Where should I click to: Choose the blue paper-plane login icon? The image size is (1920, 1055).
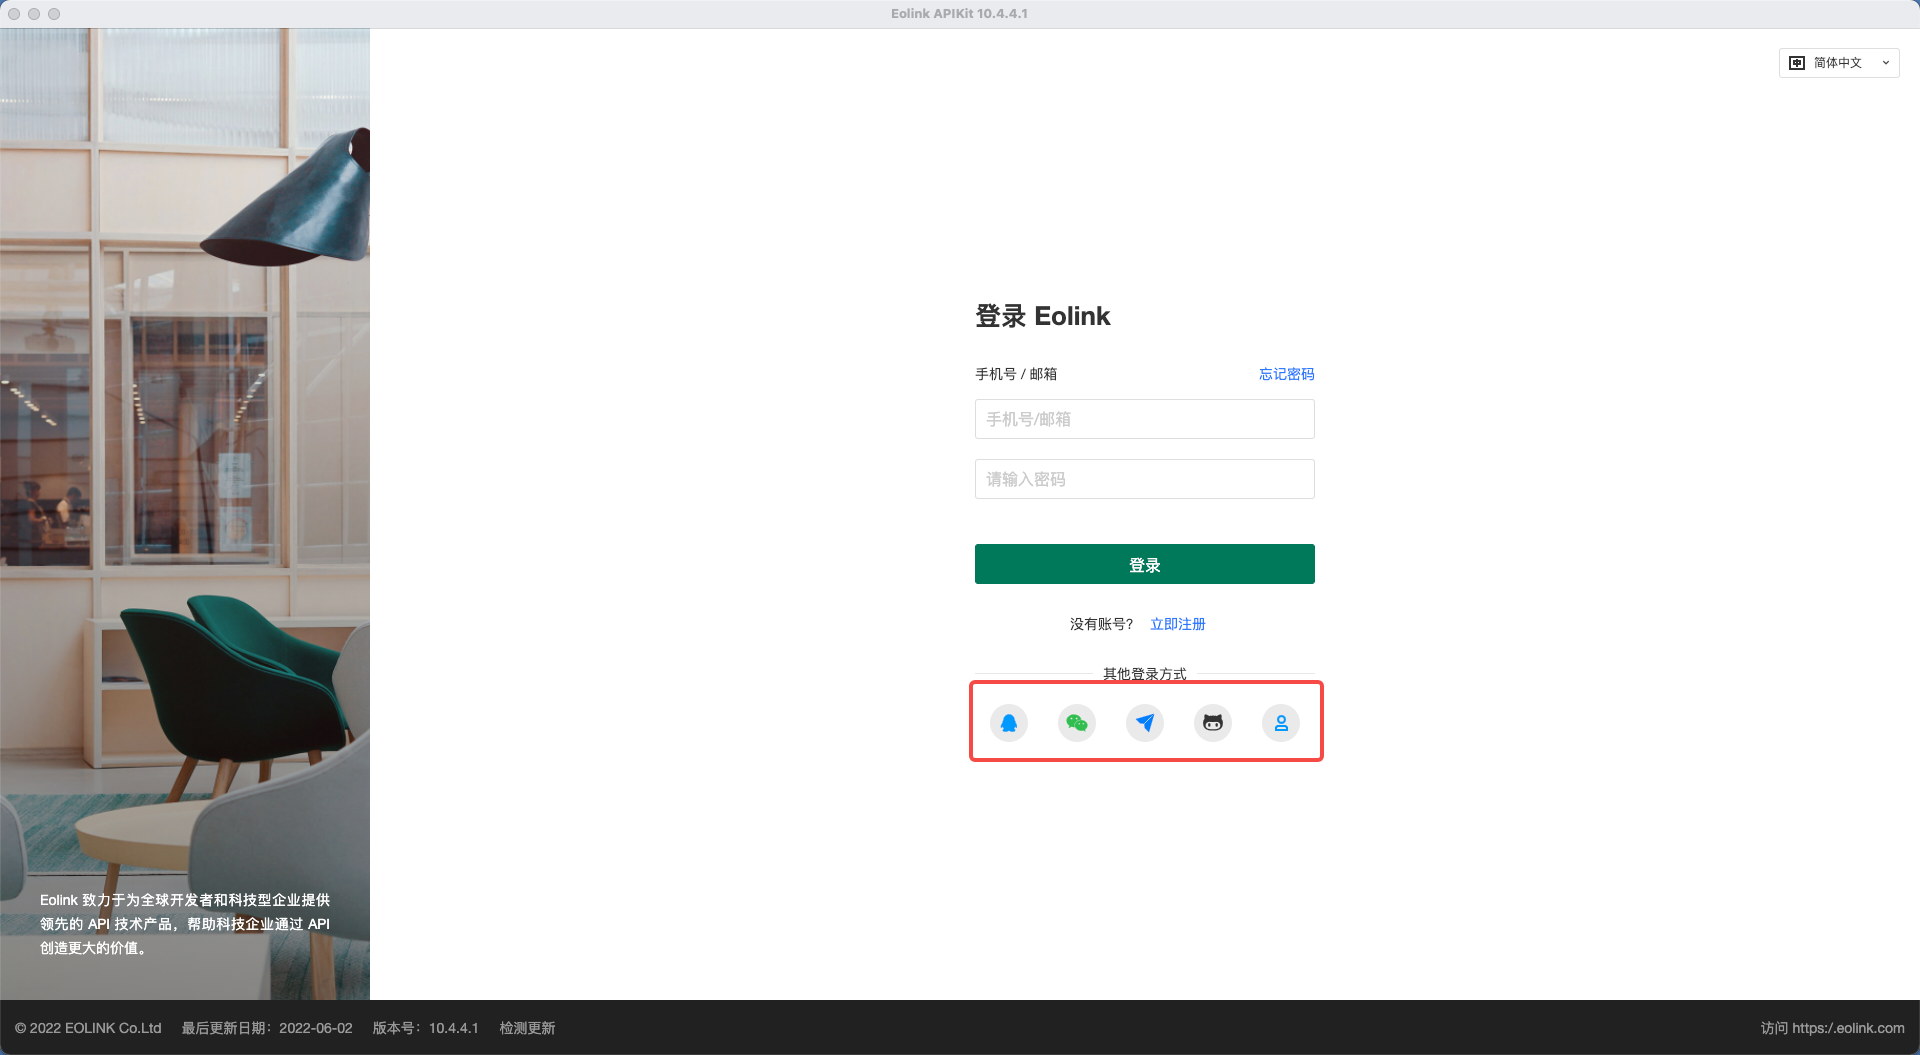(x=1145, y=723)
